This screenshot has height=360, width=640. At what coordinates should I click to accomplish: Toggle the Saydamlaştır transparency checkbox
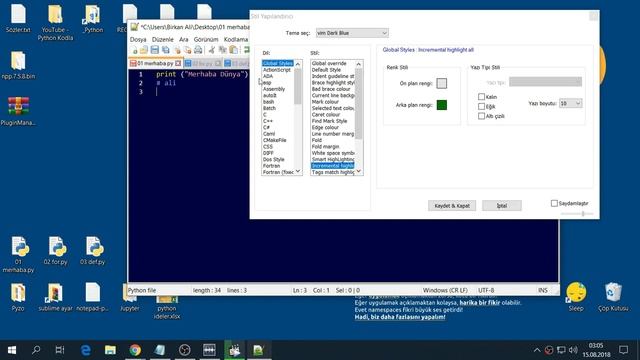tap(554, 203)
